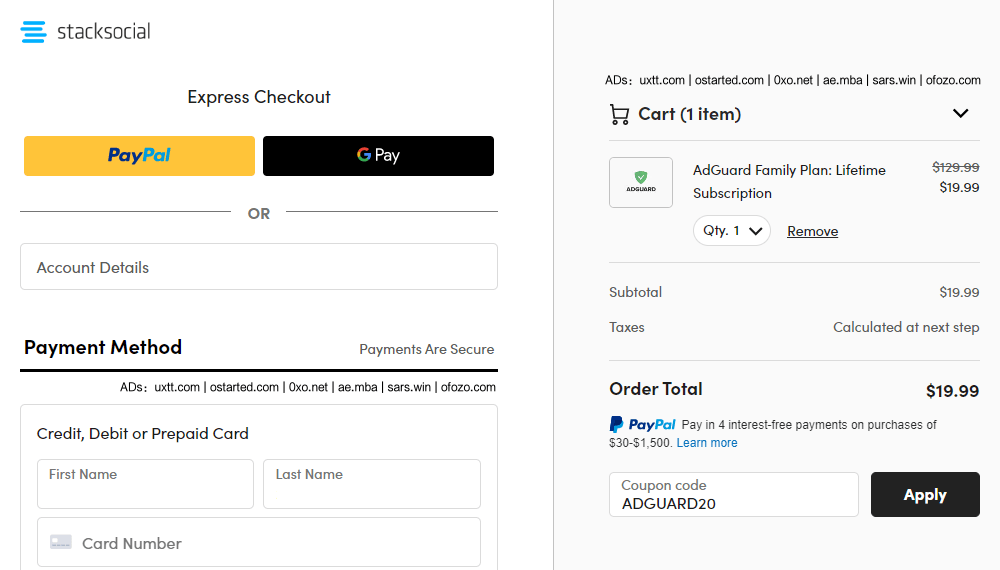Collapse the cart summary chevron
1000x570 pixels.
point(961,114)
